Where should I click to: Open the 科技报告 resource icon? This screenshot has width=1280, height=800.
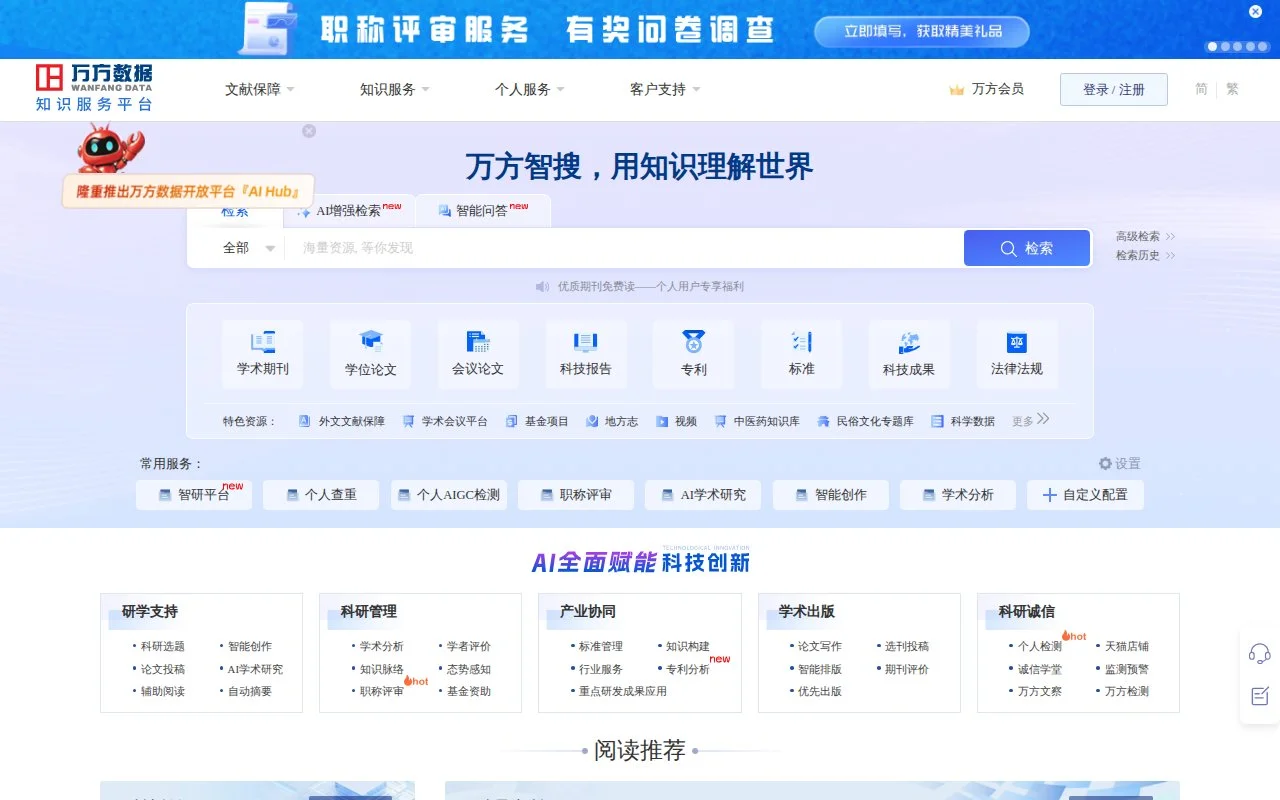coord(586,354)
